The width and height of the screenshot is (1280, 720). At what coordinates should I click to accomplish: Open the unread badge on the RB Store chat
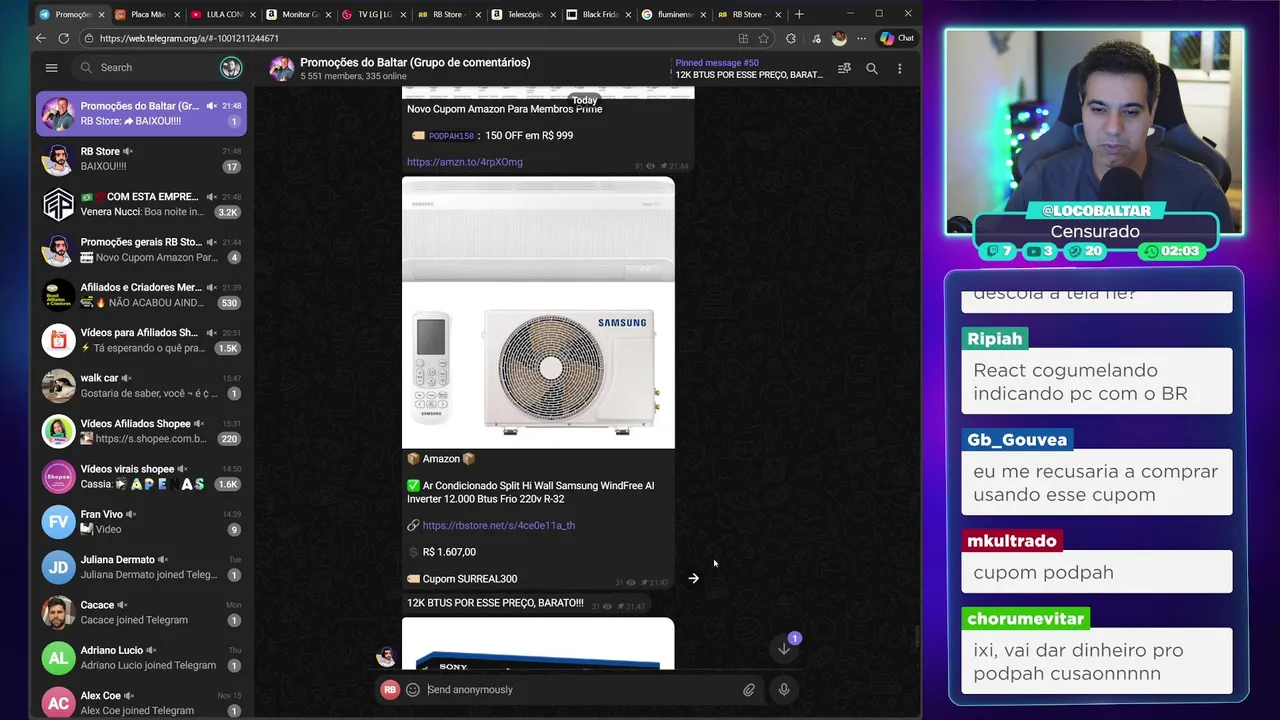click(231, 167)
